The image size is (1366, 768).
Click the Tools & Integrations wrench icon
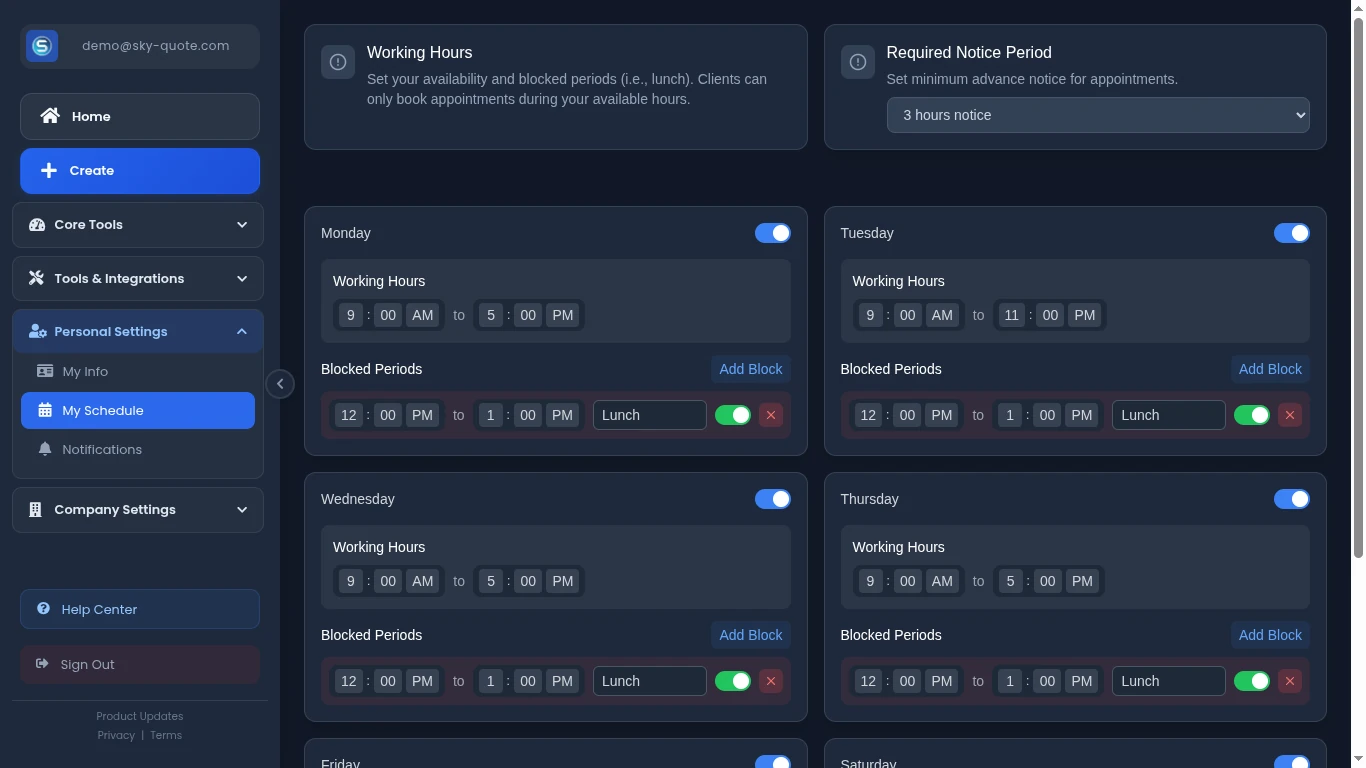click(x=36, y=278)
